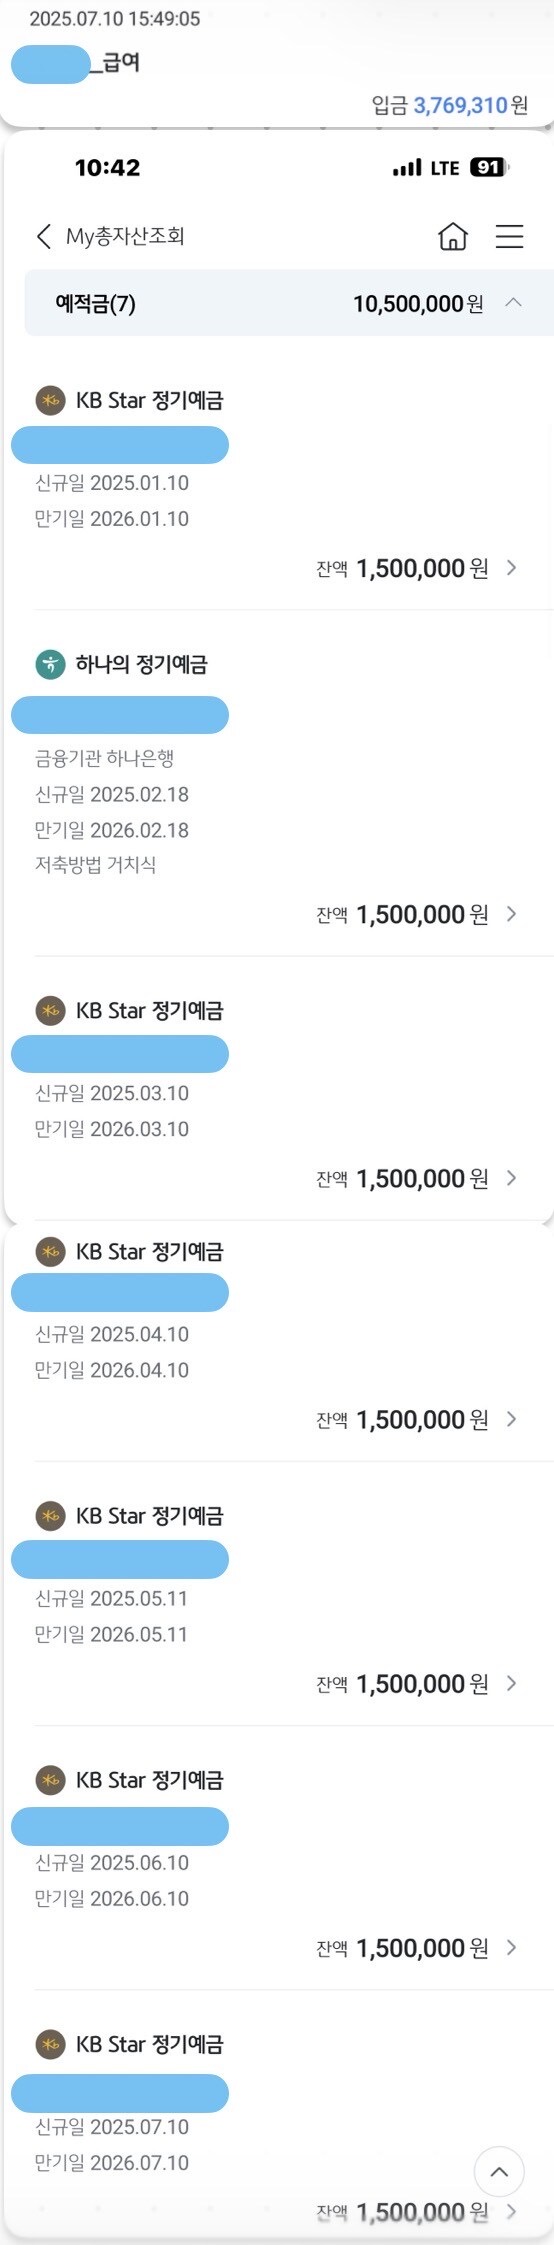This screenshot has width=554, height=2245.
Task: Open chevron for deposit maturing 2026.05.11
Action: point(511,1683)
